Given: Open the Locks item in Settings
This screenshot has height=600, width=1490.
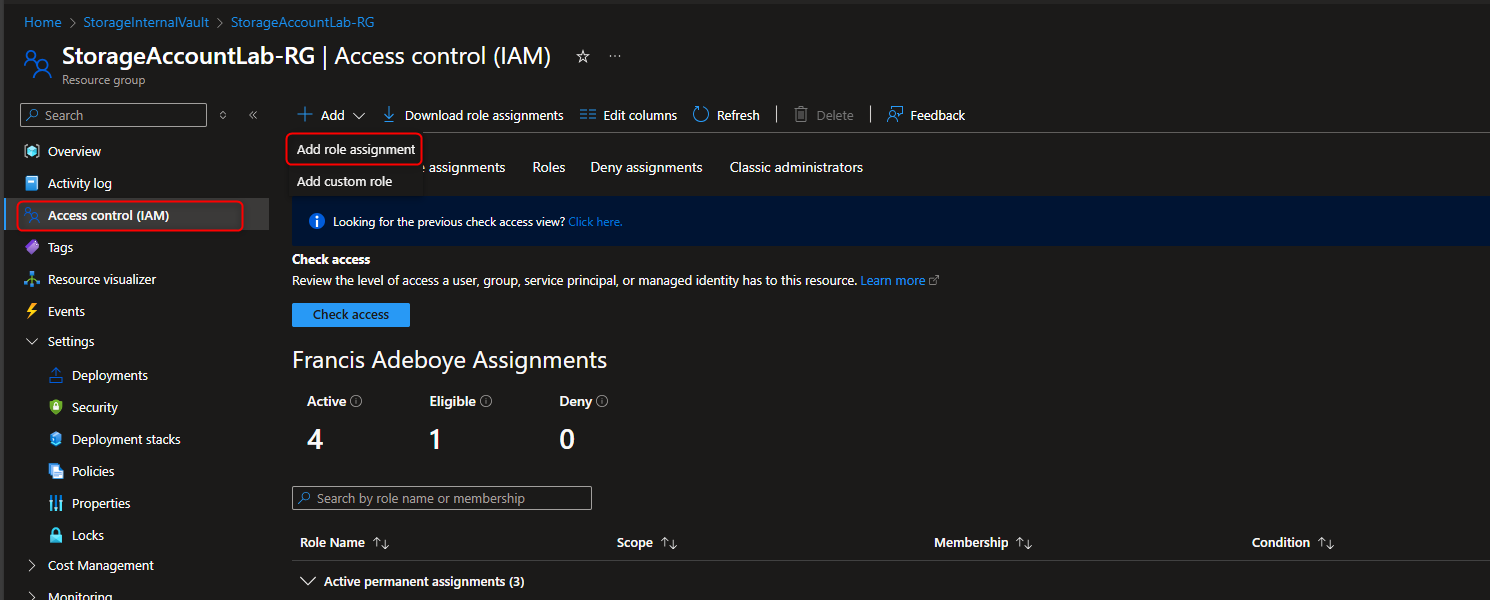Looking at the screenshot, I should coord(87,535).
